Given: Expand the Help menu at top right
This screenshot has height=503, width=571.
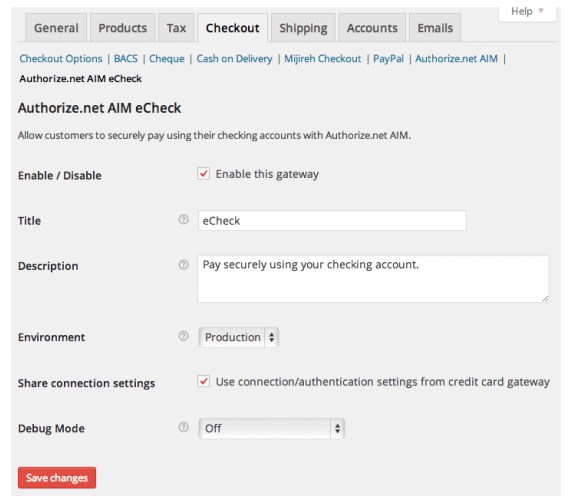Looking at the screenshot, I should tap(527, 11).
